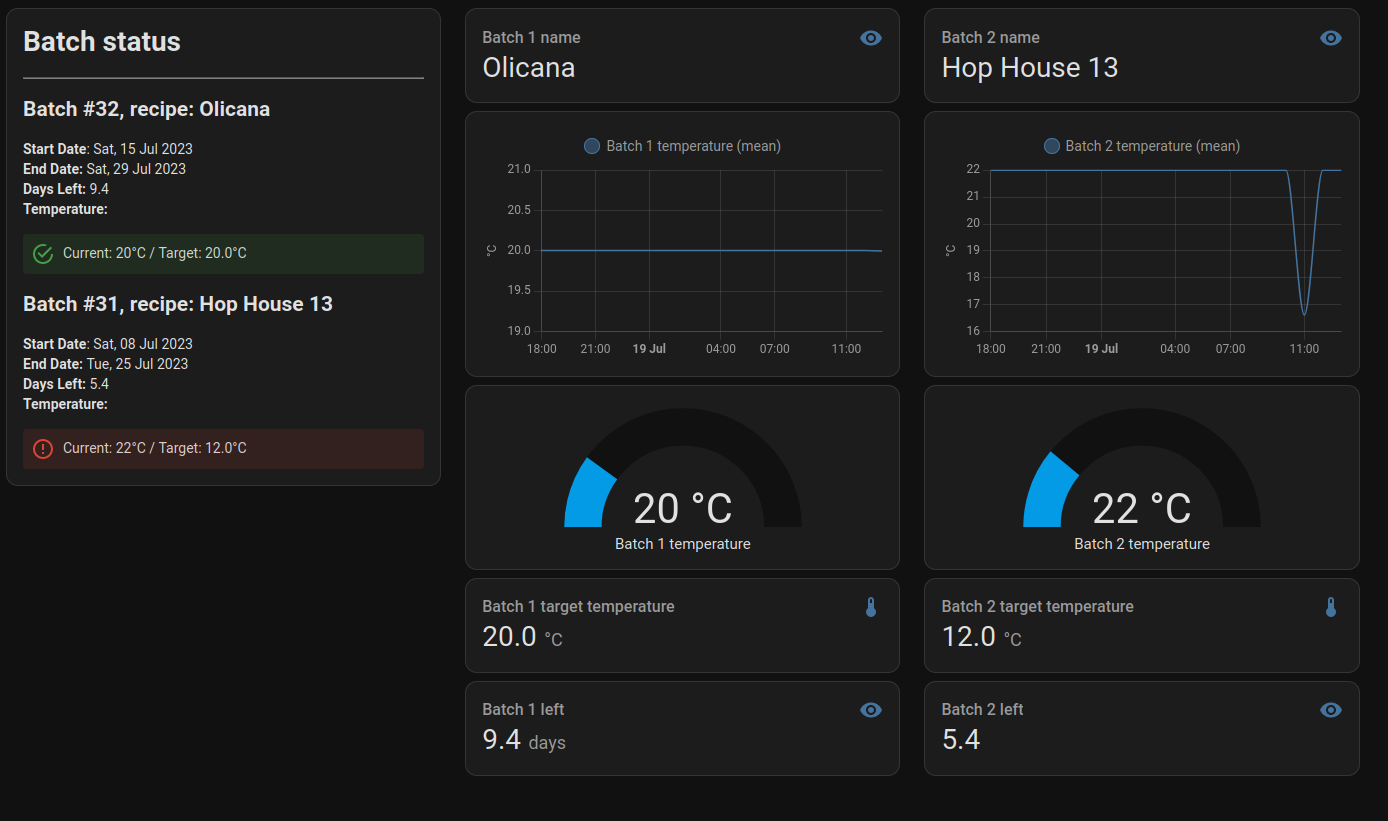The width and height of the screenshot is (1388, 821).
Task: Open Batch 1 name entity Olicana
Action: click(x=682, y=56)
